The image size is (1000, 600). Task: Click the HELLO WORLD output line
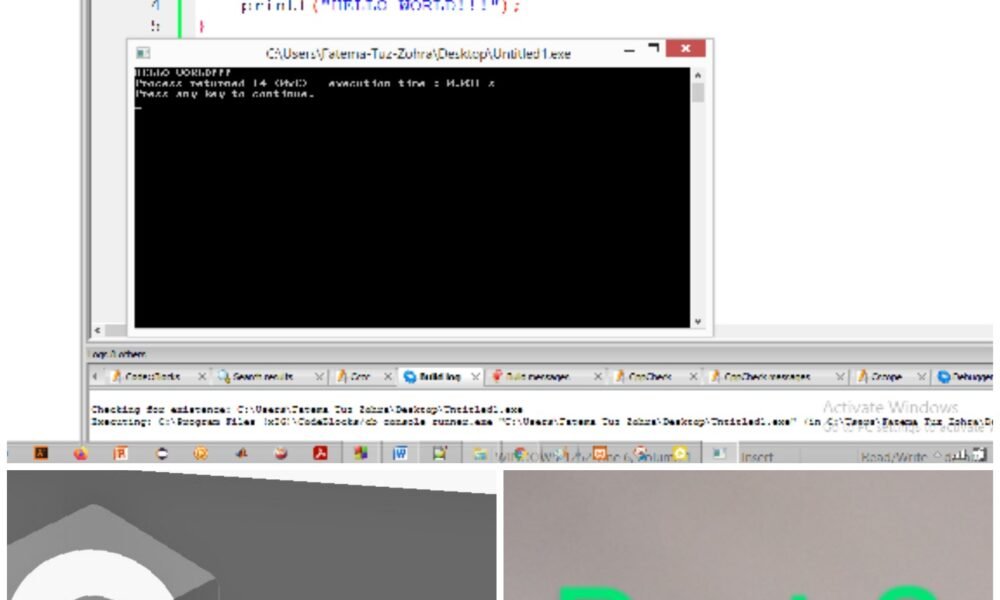183,73
